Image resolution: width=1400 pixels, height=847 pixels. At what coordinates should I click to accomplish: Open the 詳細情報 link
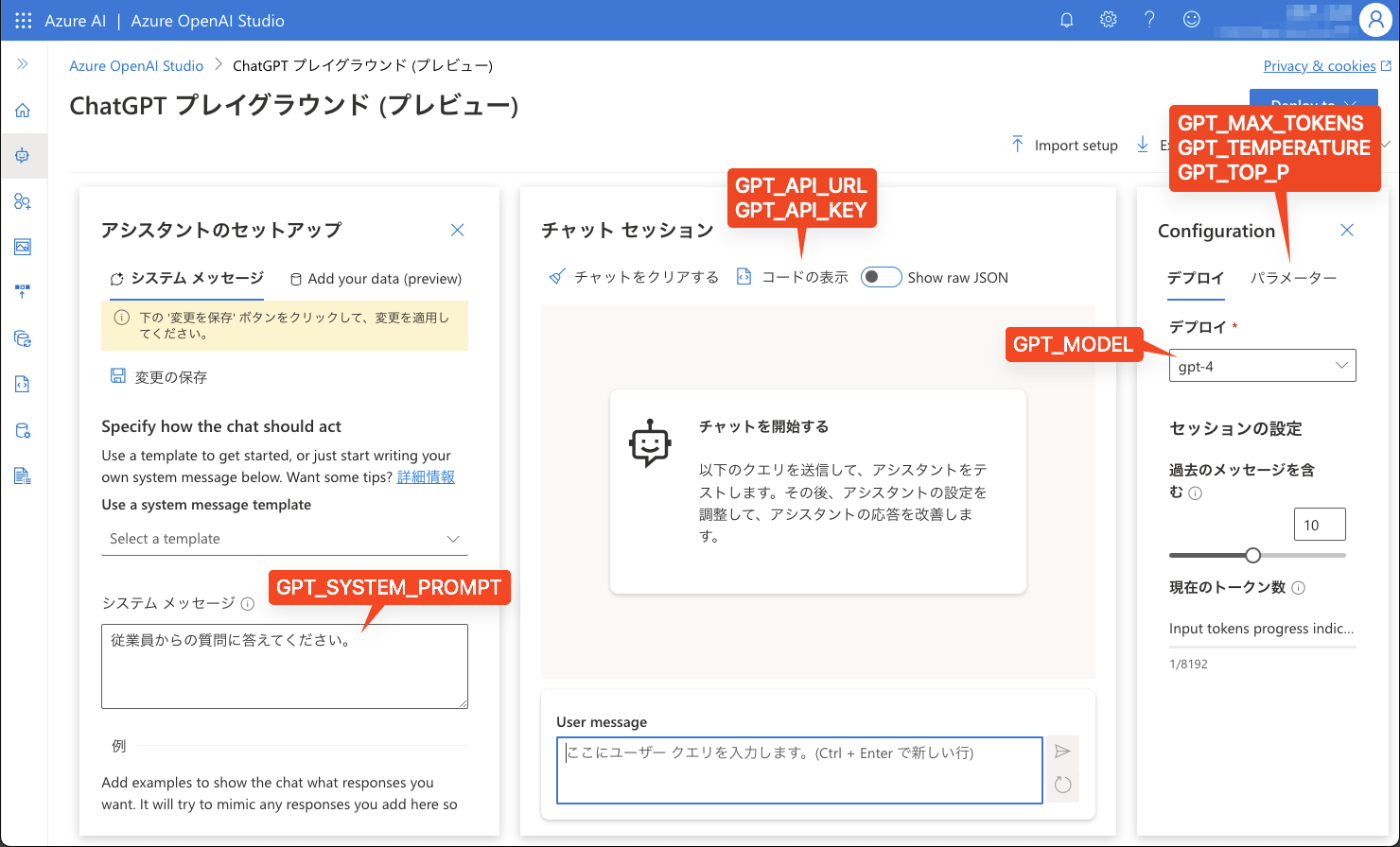[x=426, y=477]
